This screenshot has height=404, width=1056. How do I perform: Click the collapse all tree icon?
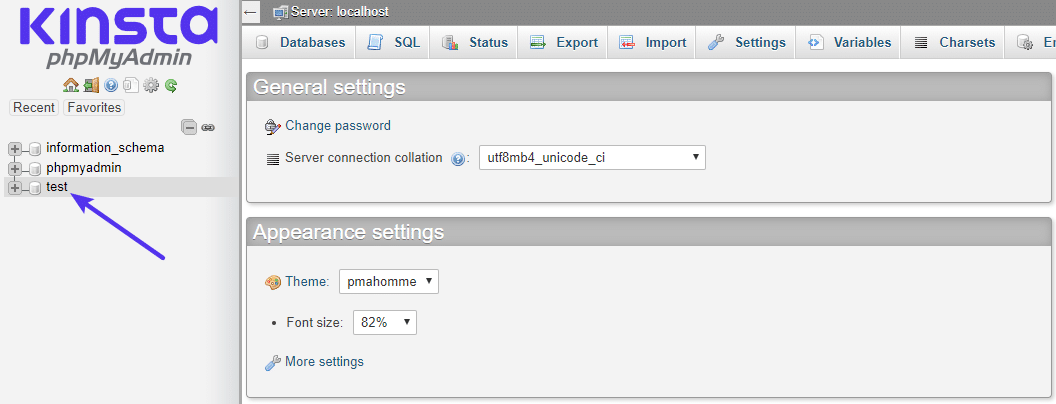pyautogui.click(x=188, y=127)
